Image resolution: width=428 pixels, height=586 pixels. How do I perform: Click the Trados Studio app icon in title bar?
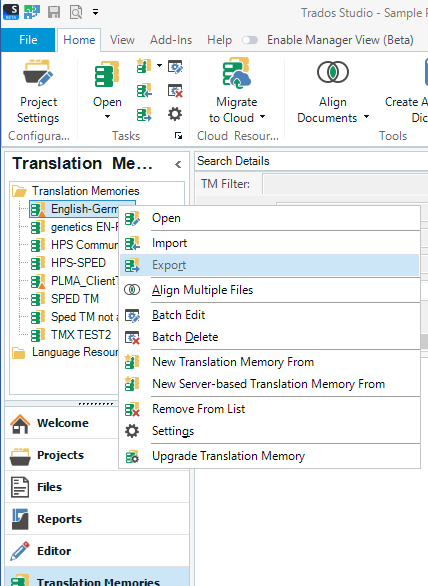pyautogui.click(x=11, y=12)
